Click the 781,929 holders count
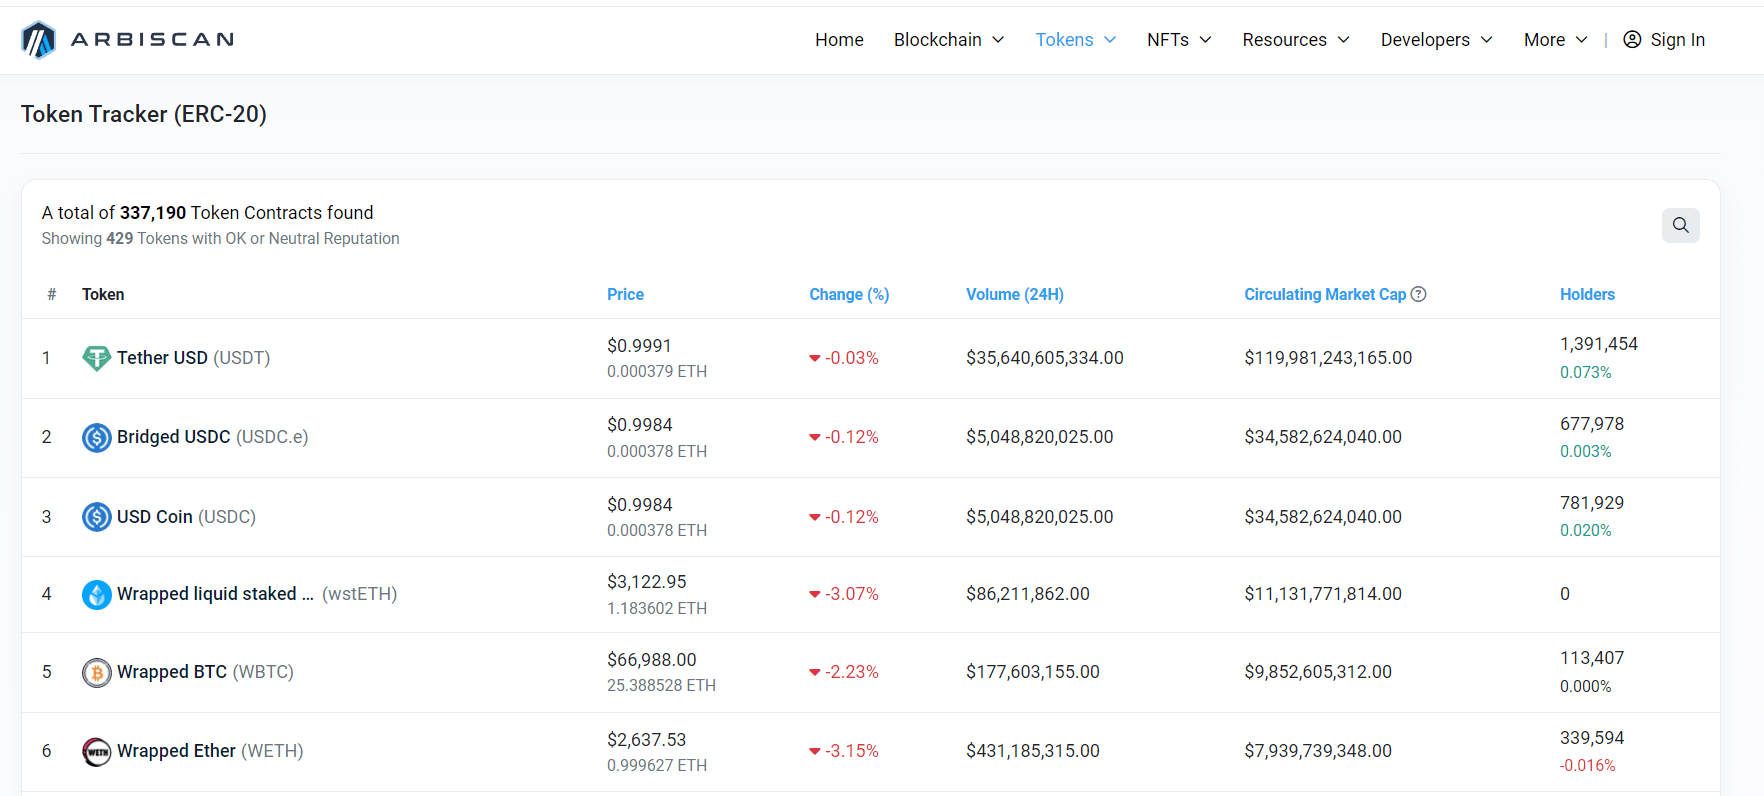The image size is (1764, 796). [x=1592, y=503]
